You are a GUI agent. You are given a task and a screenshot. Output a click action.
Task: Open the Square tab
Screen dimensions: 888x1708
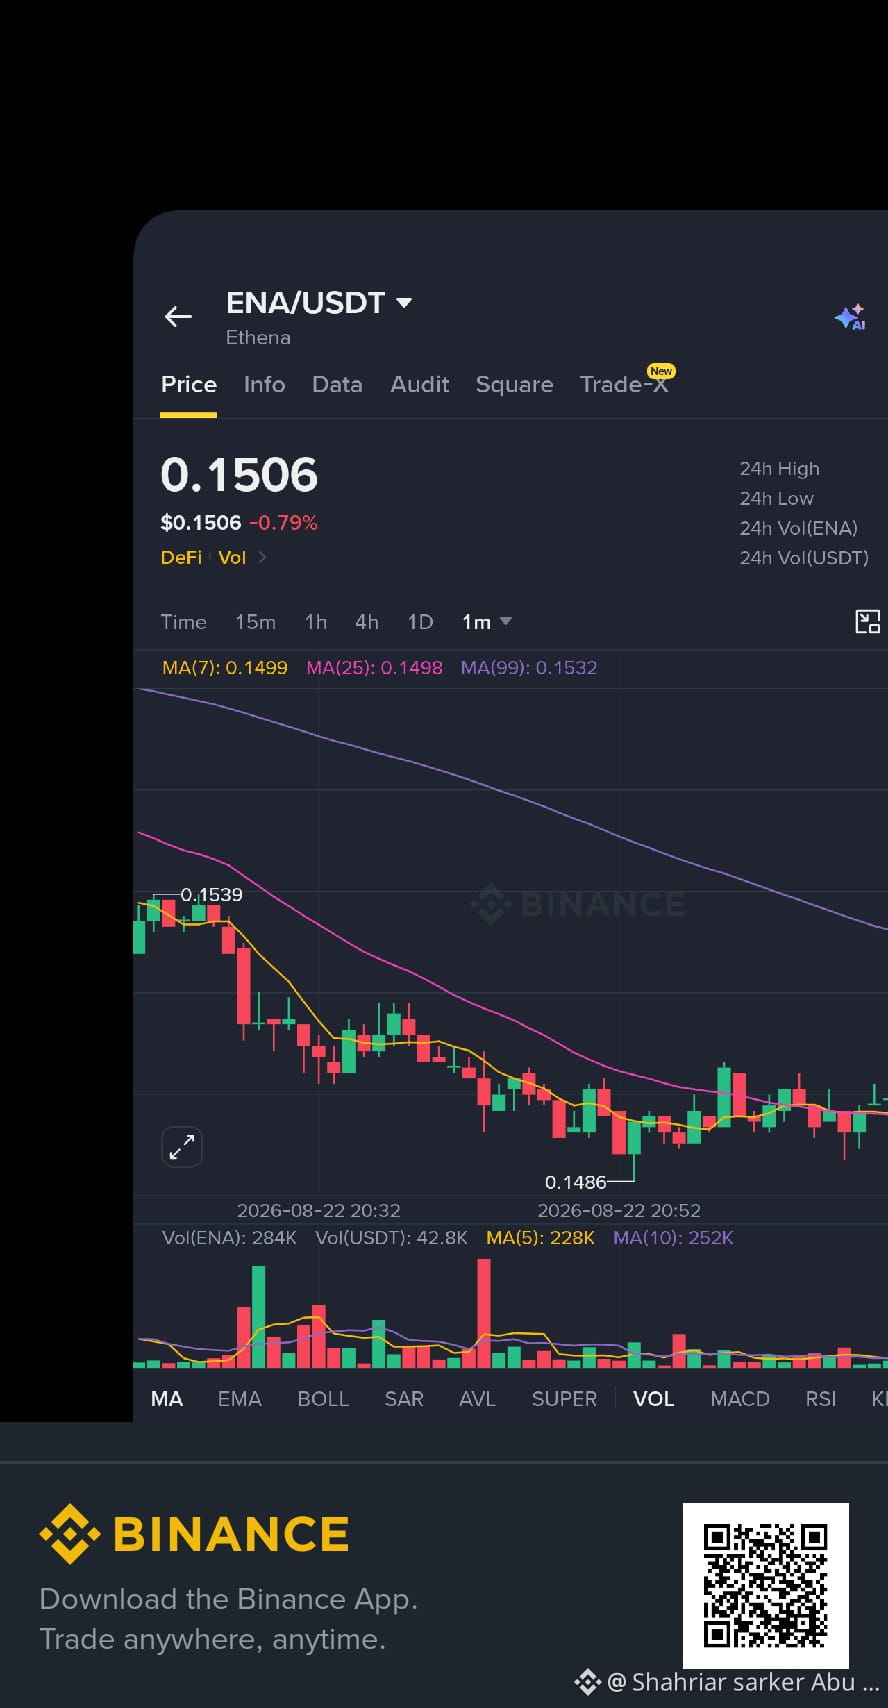pos(514,385)
